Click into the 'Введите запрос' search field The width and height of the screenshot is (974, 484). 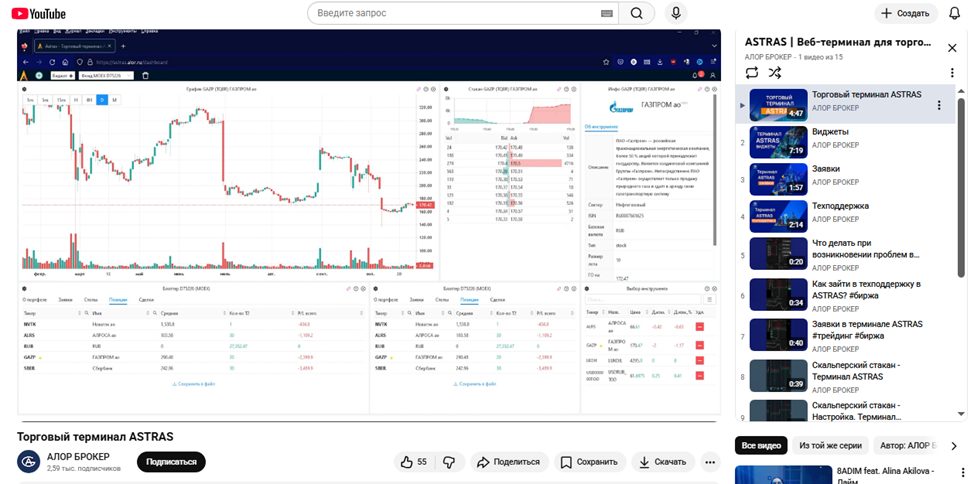coord(455,13)
